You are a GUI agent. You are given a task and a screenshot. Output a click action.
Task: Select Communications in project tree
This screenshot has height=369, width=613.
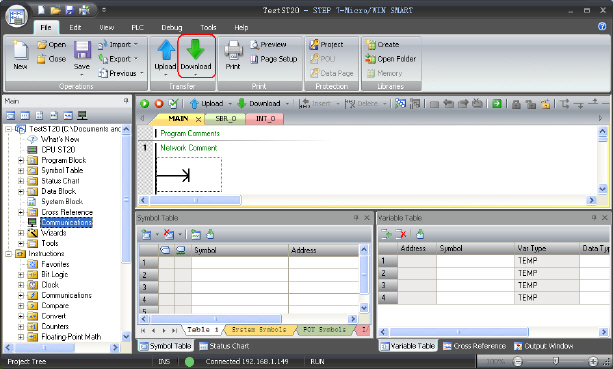point(66,222)
